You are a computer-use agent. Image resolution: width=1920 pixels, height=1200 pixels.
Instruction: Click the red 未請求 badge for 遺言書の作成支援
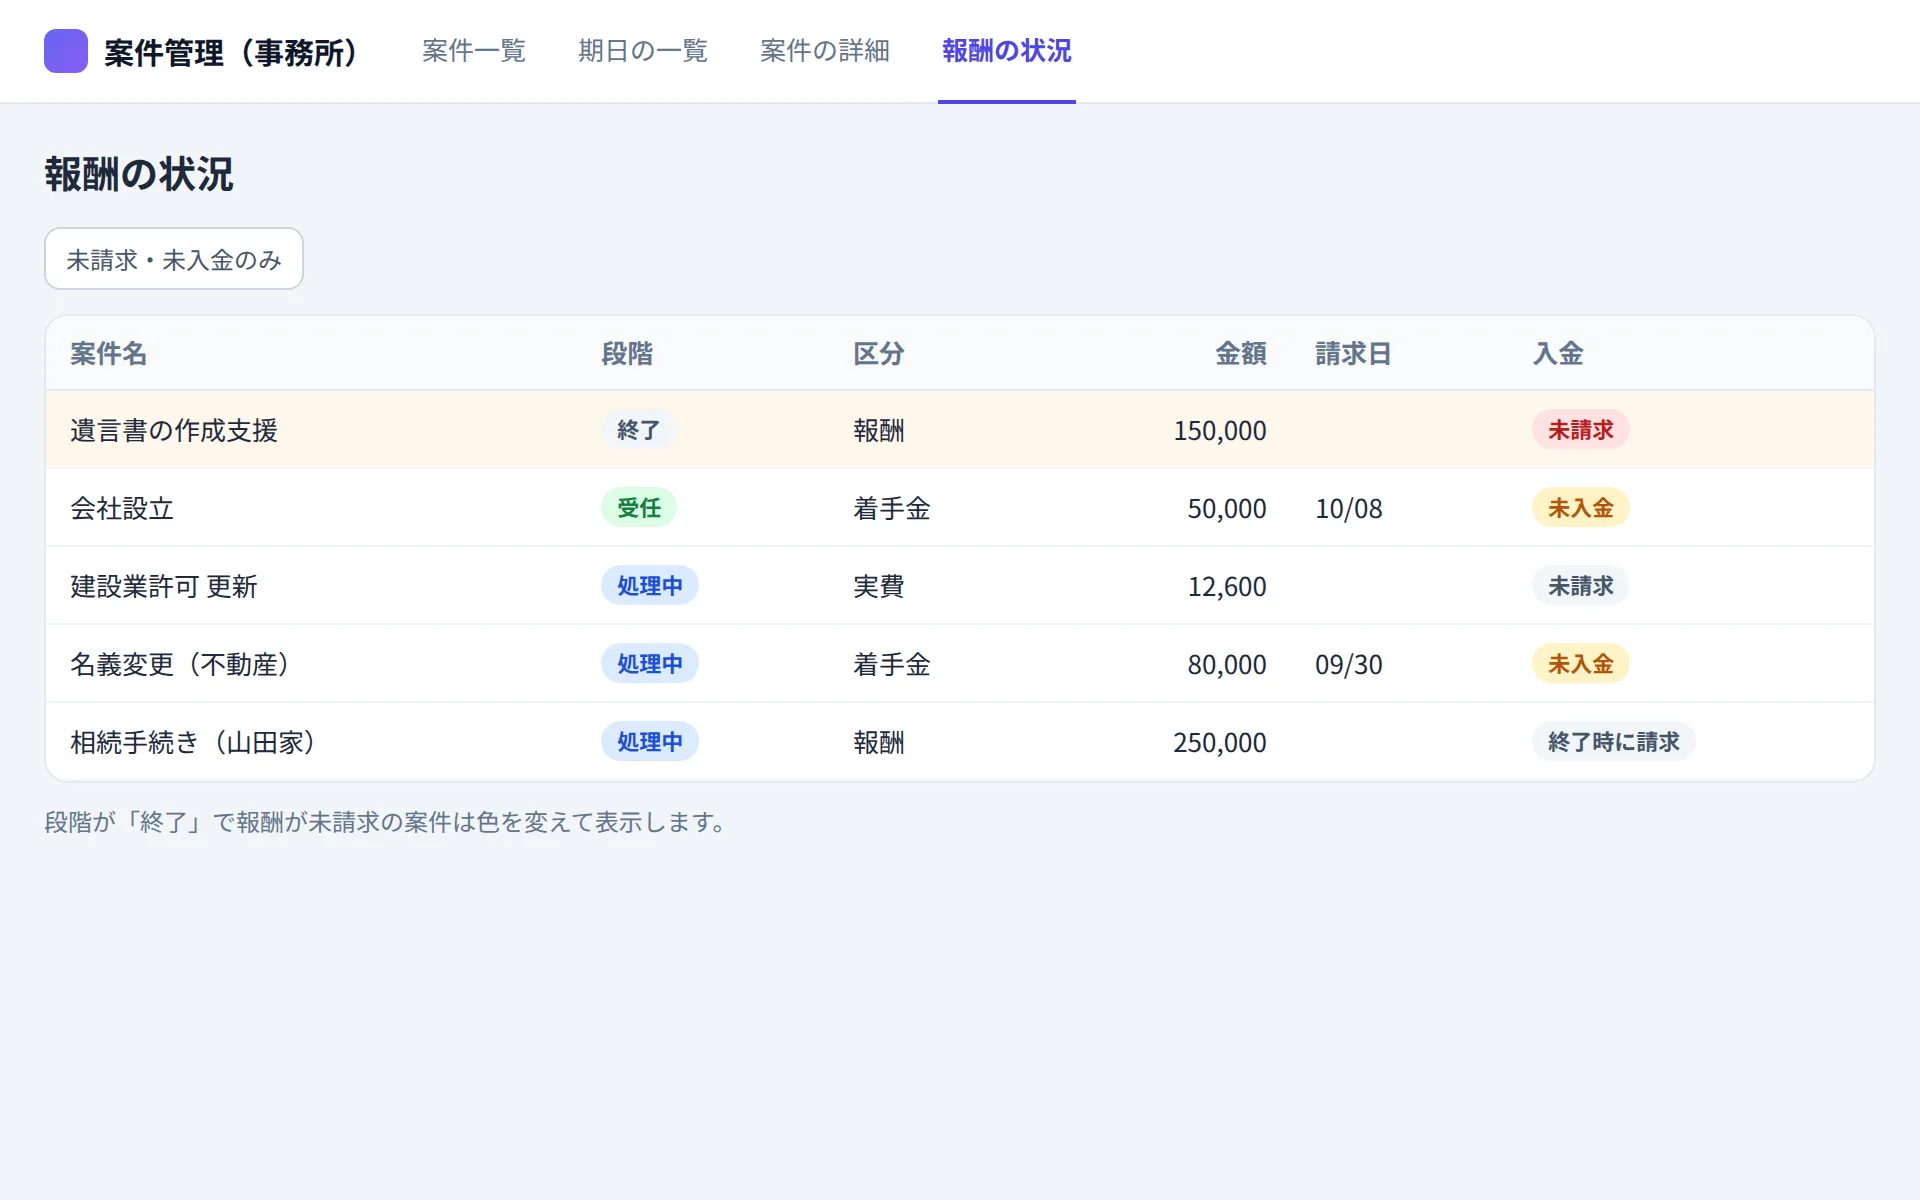[1581, 430]
